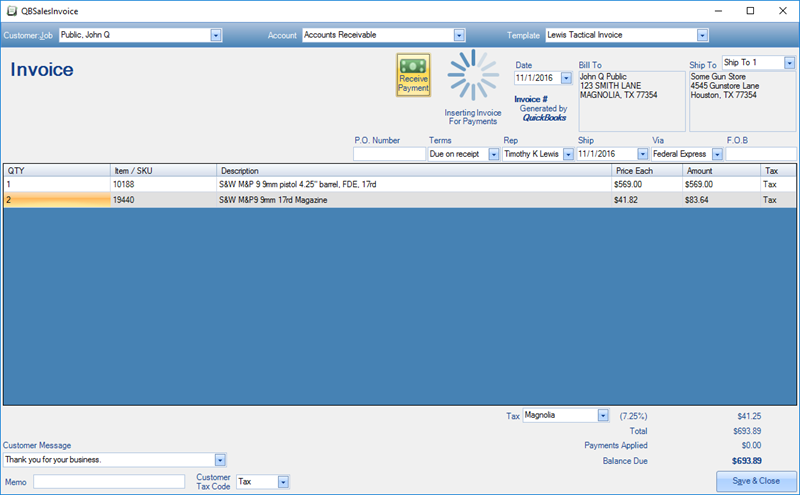Select the item cell 10188

pos(163,184)
